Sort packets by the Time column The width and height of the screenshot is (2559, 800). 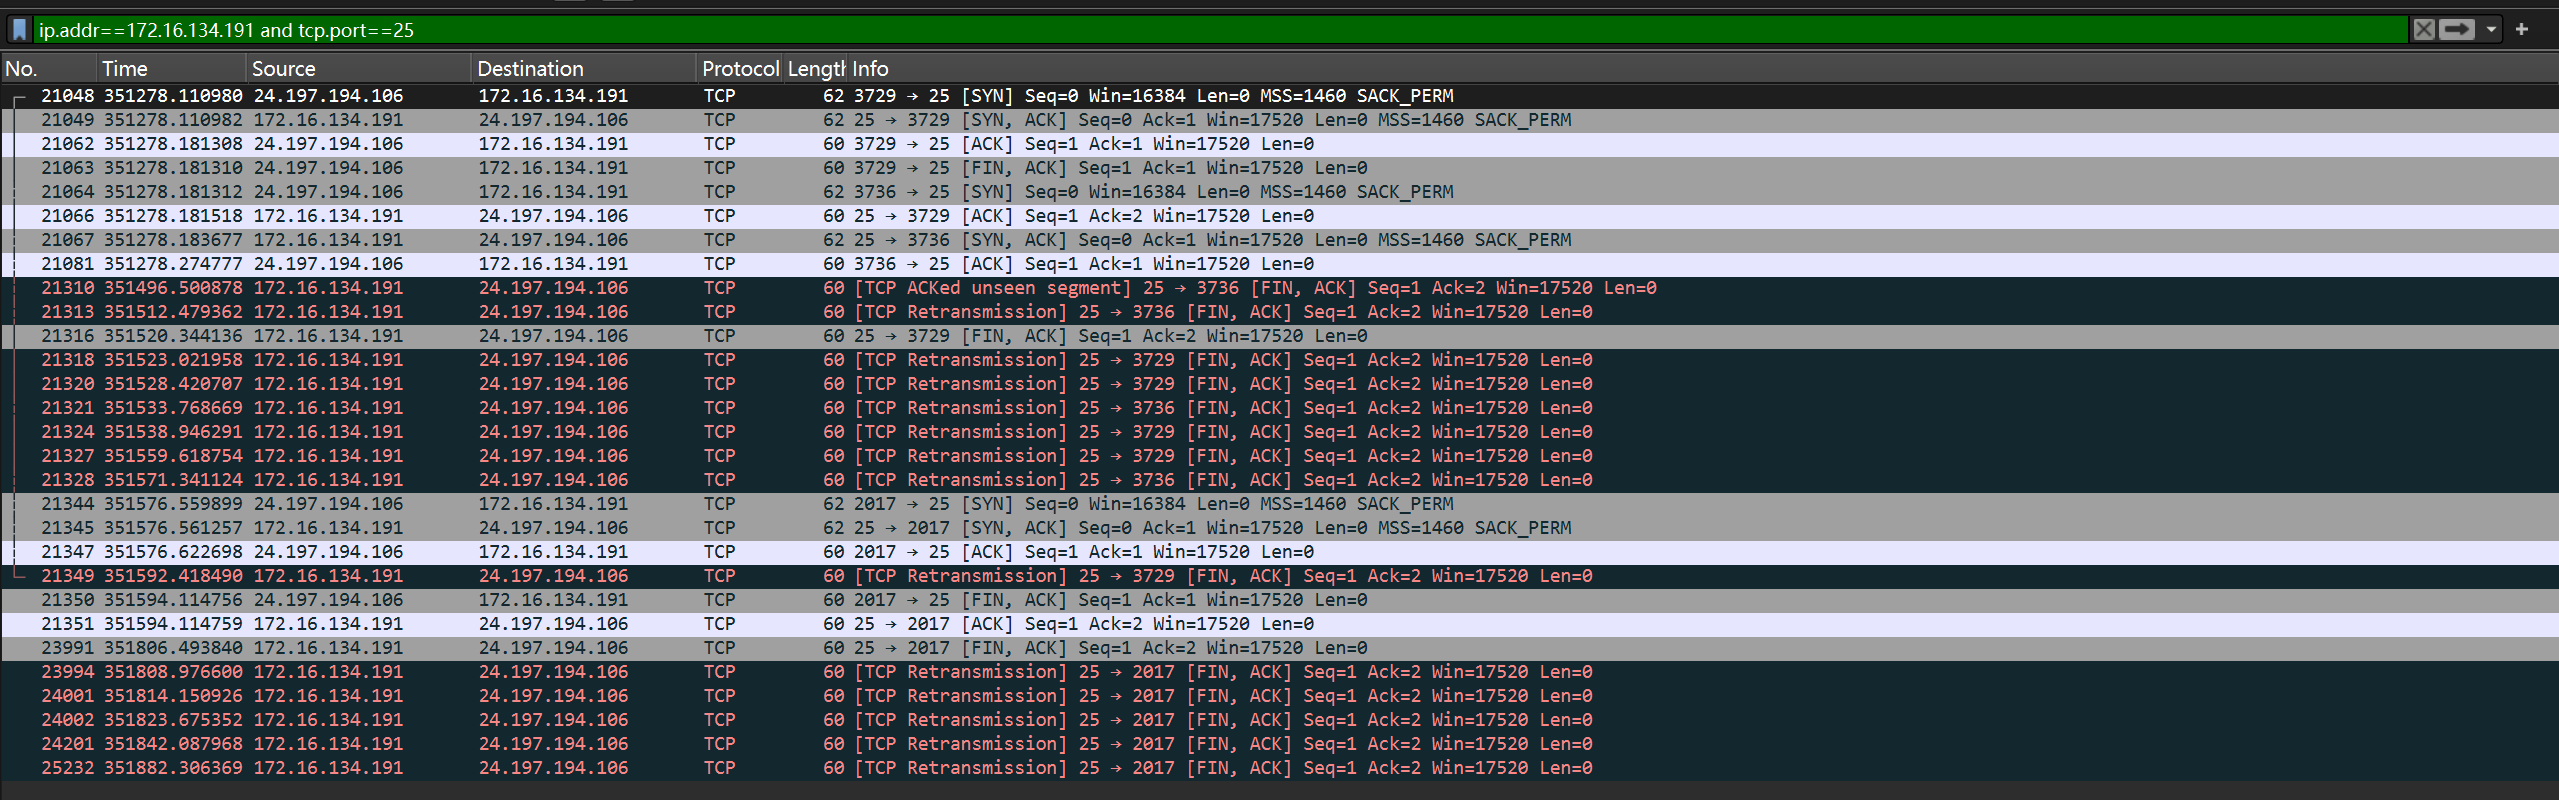[171, 69]
